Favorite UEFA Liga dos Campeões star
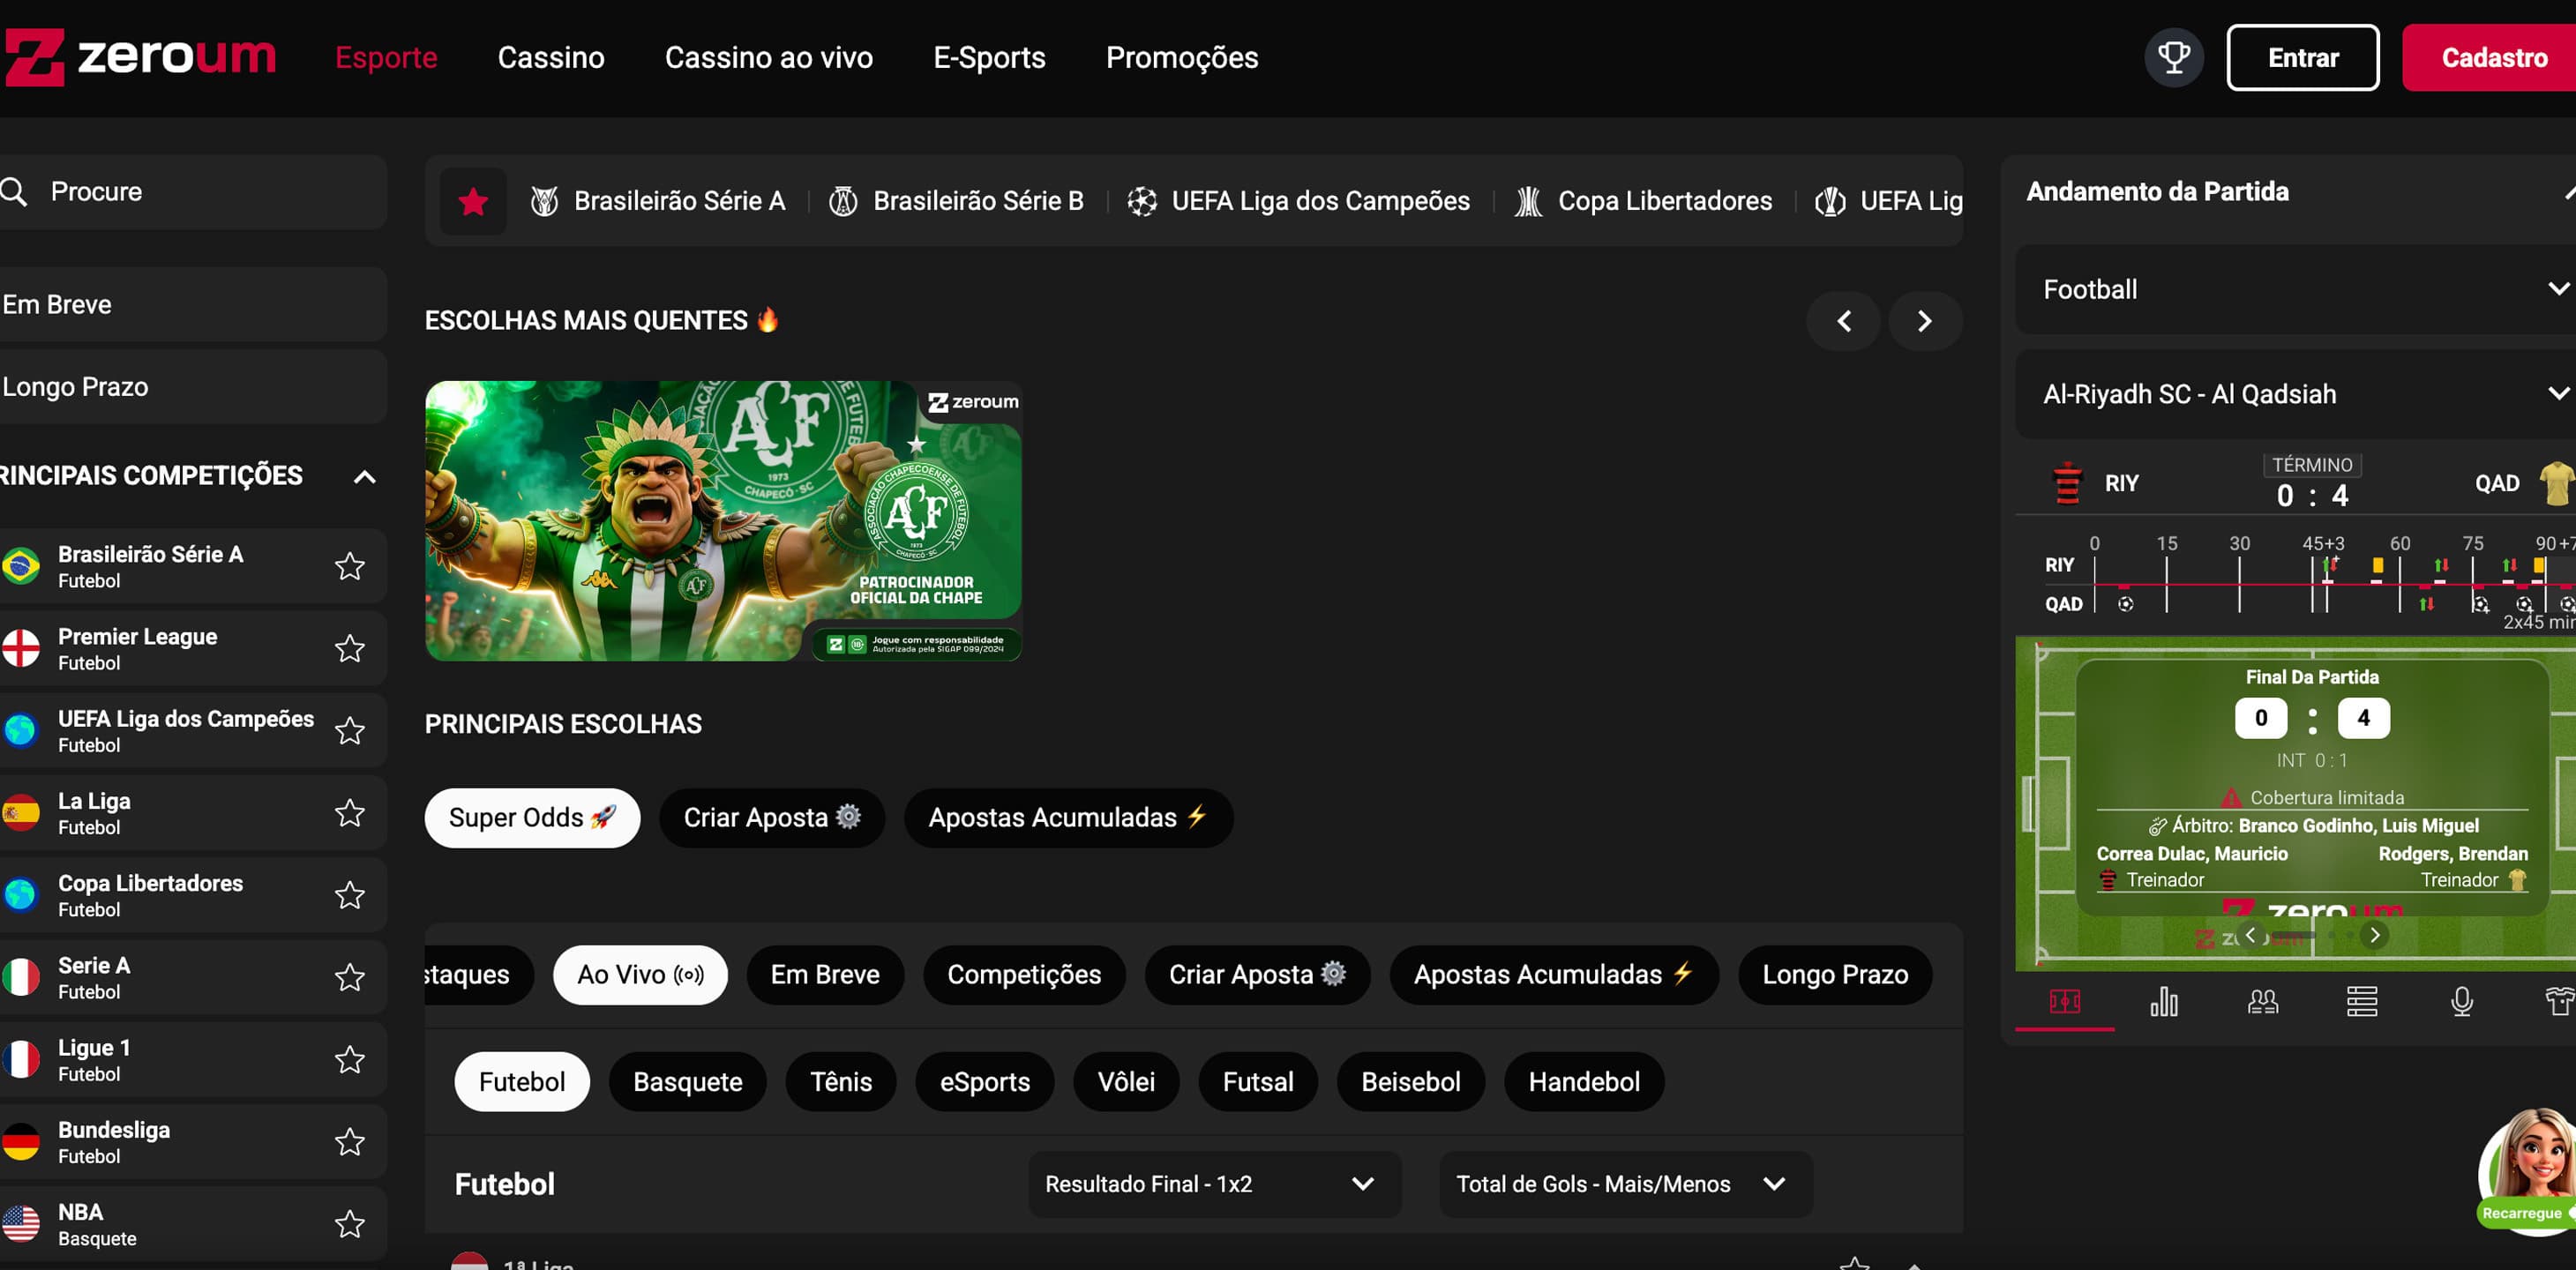 pyautogui.click(x=349, y=730)
